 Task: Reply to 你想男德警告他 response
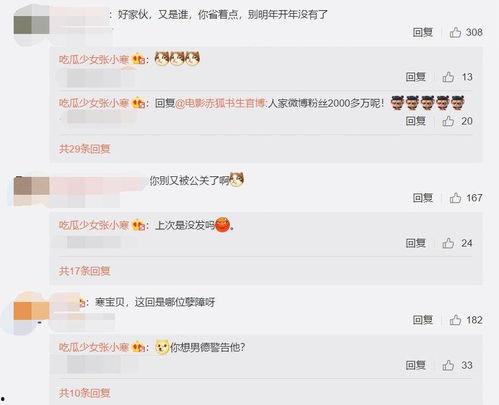[x=416, y=365]
